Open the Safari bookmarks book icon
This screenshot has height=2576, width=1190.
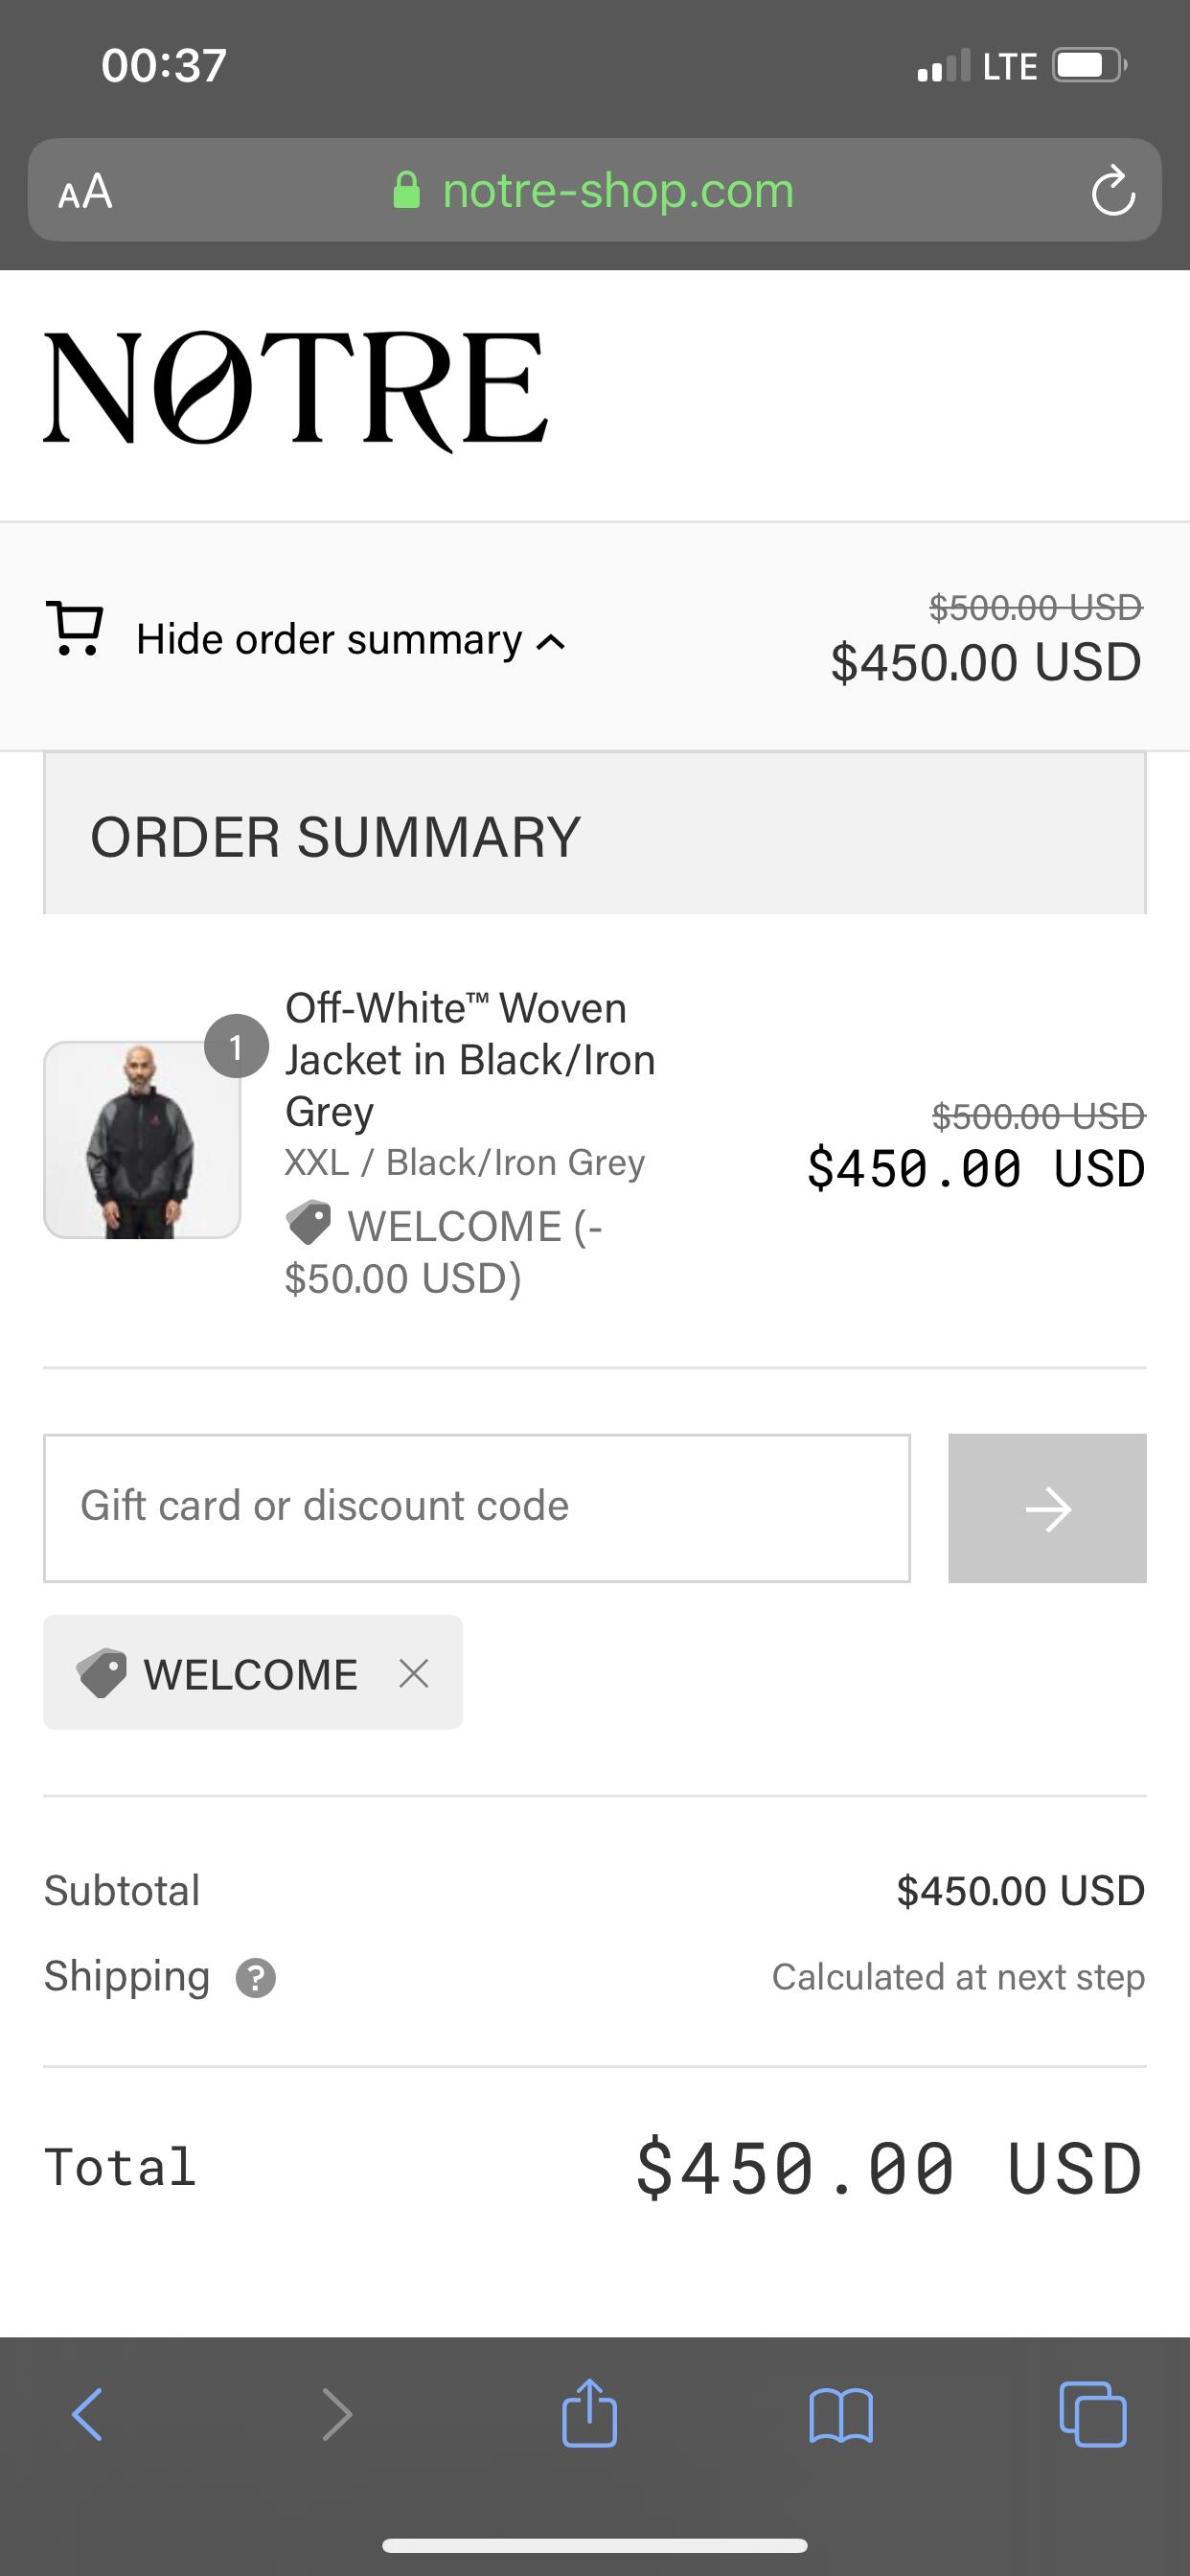(x=841, y=2416)
